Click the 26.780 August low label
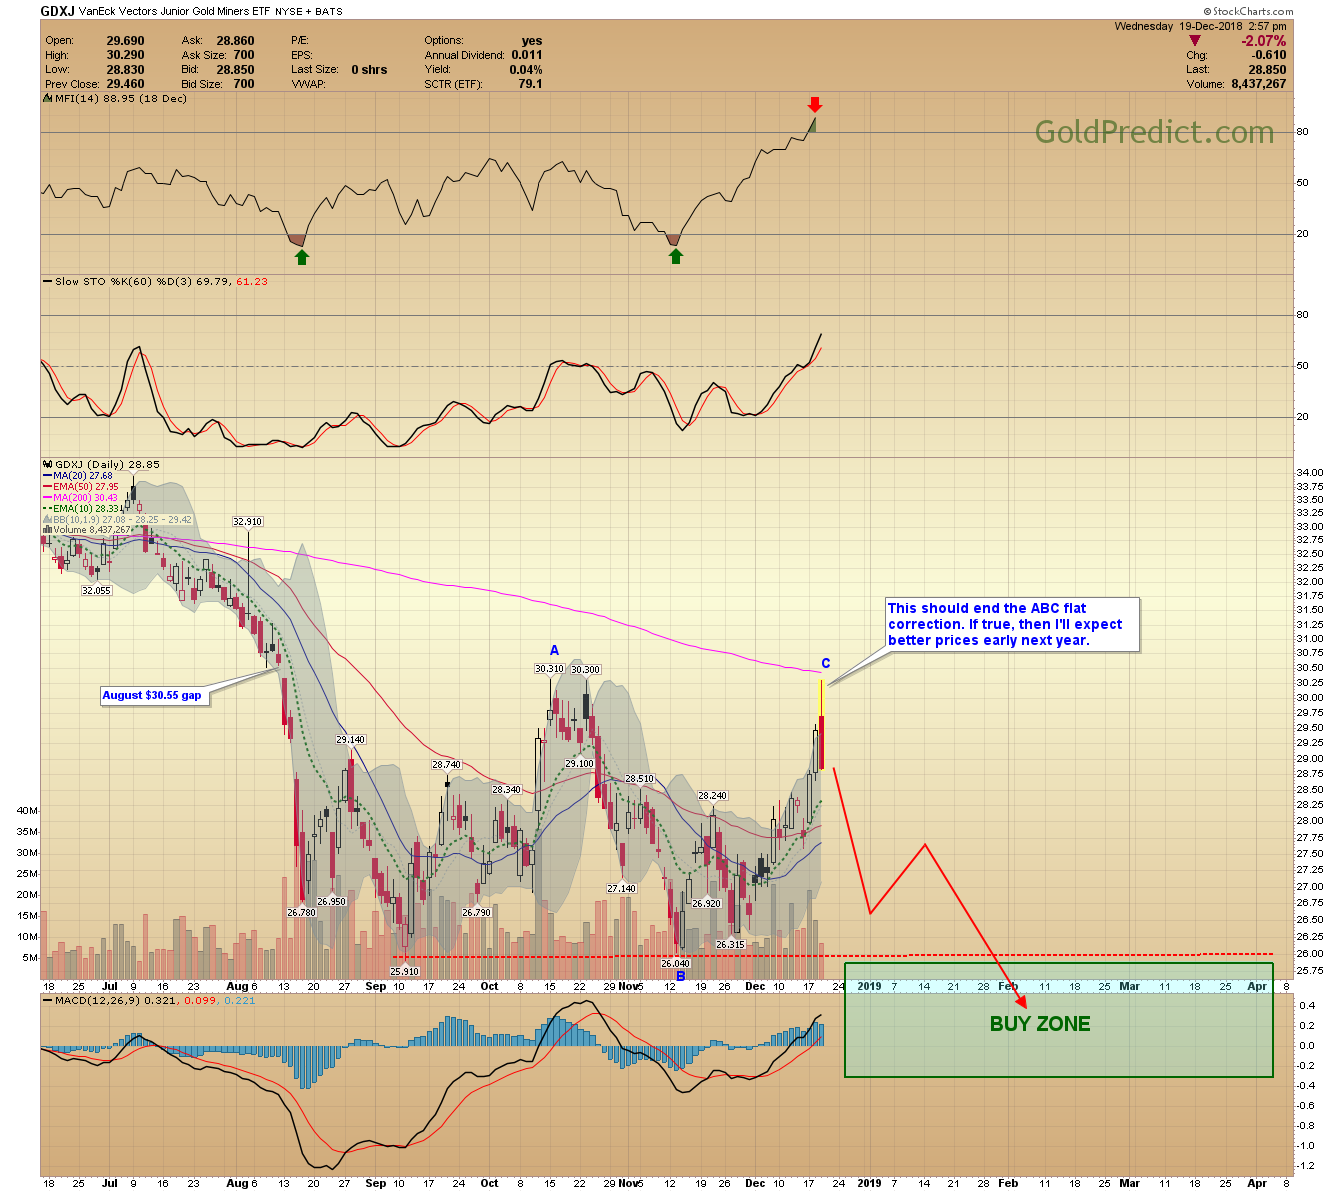 click(301, 913)
